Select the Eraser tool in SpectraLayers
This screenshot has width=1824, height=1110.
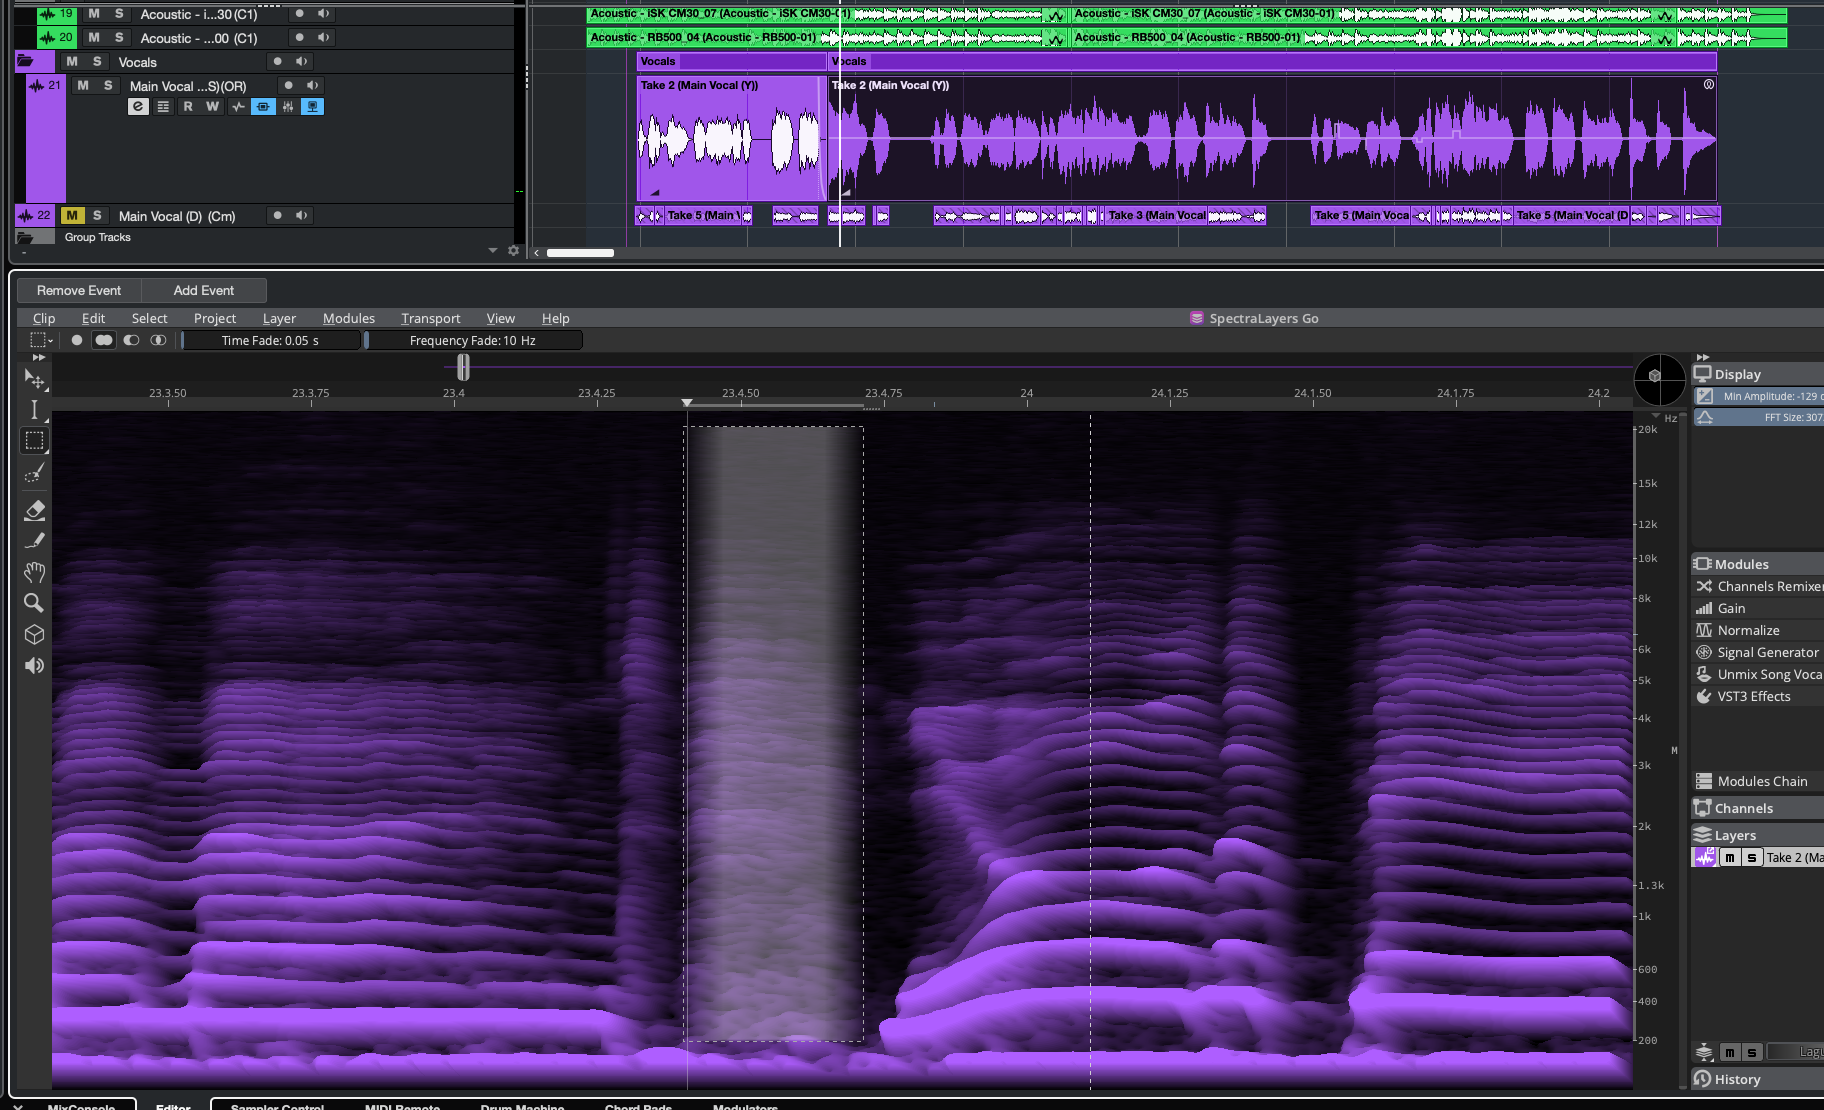point(34,510)
